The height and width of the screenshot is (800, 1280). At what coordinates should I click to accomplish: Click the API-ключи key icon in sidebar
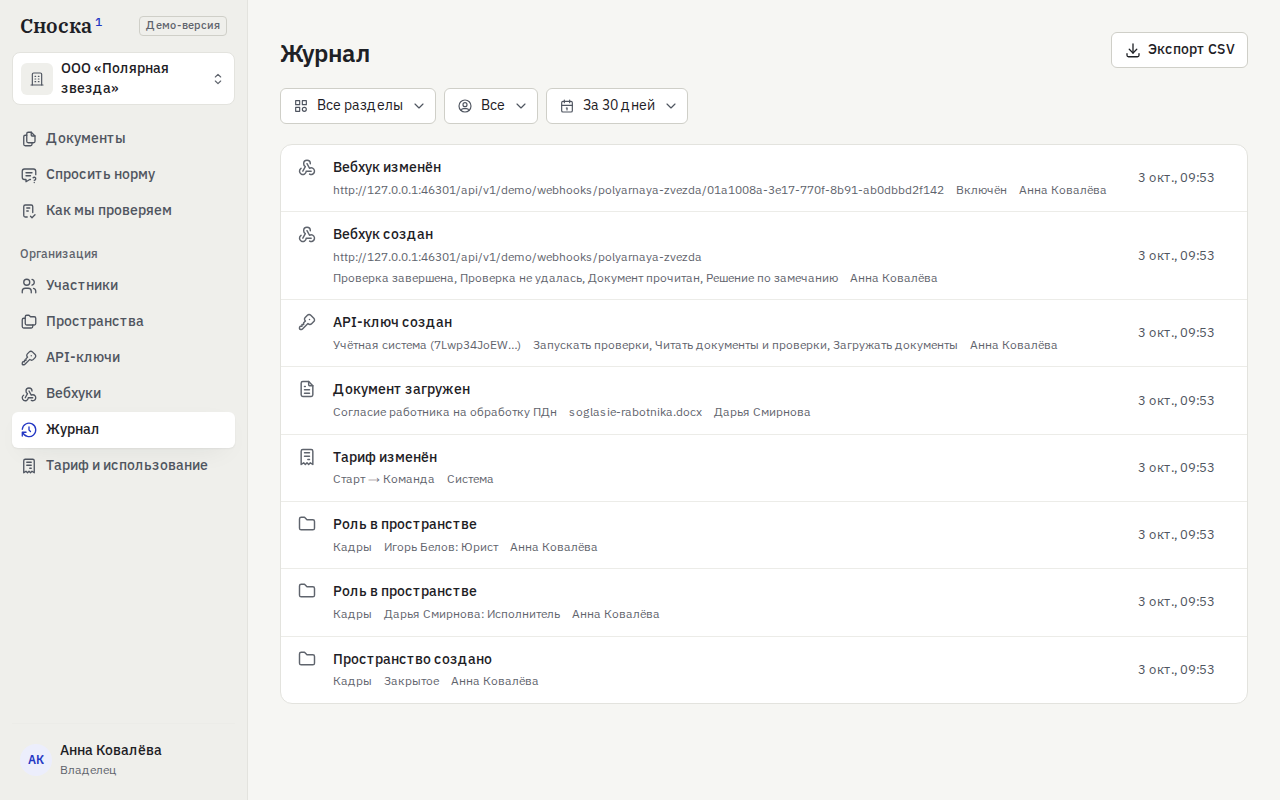29,358
